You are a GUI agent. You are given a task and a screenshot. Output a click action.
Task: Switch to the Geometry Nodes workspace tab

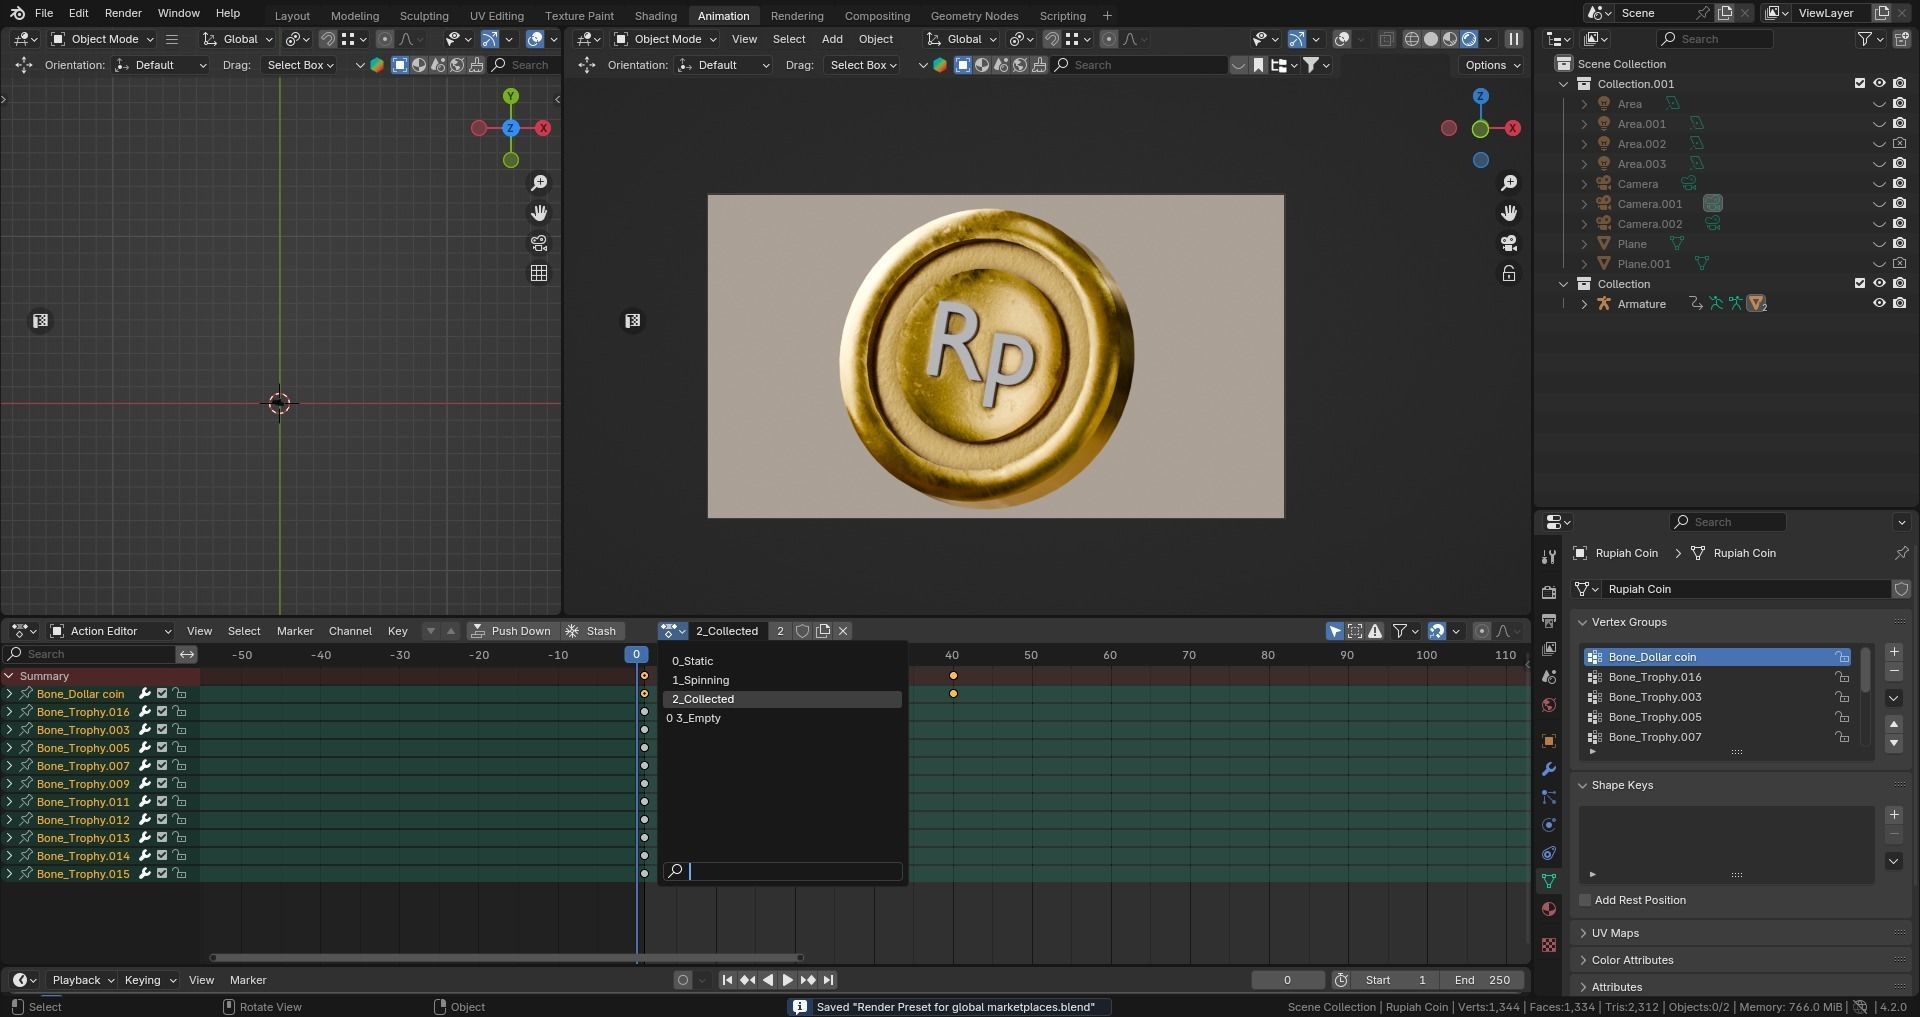(x=974, y=16)
